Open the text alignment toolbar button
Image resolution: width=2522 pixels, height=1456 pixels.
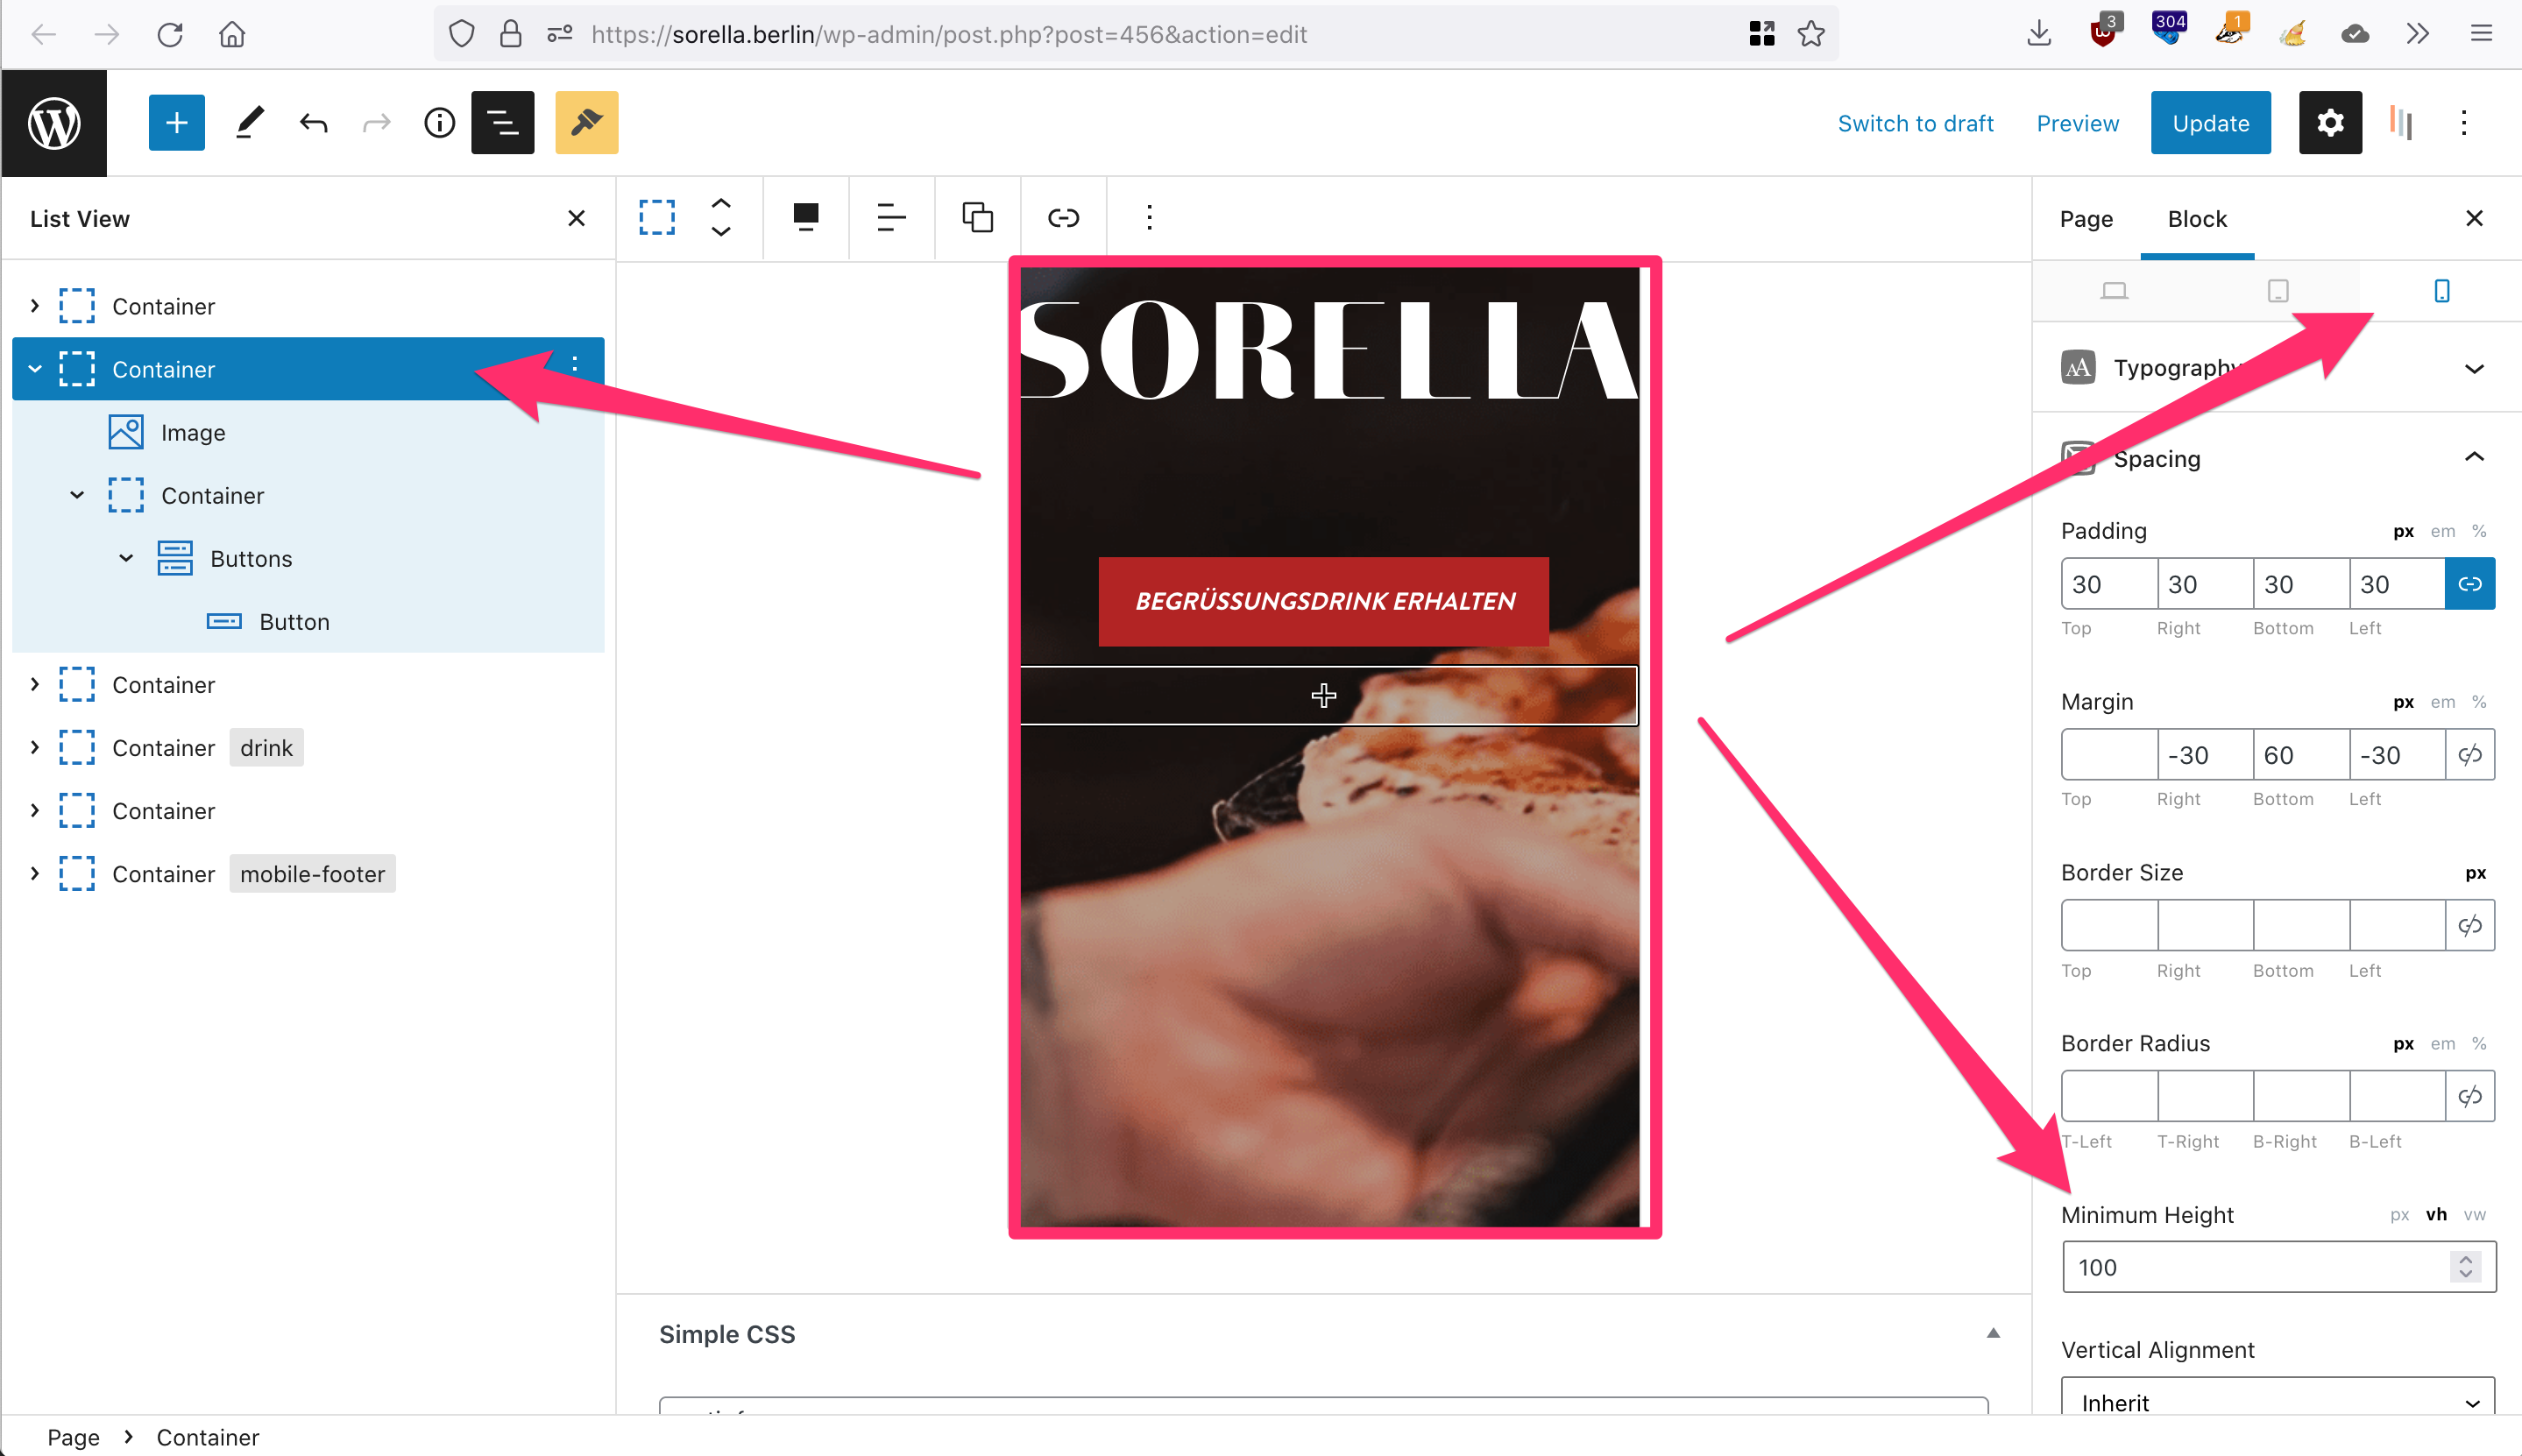click(x=891, y=218)
